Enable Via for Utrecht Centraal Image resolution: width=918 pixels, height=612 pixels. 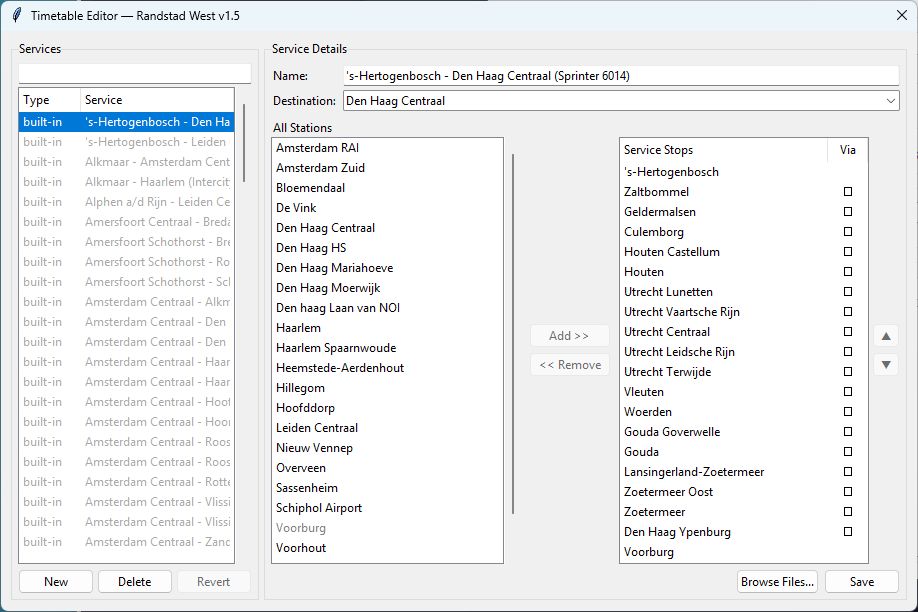(x=848, y=332)
